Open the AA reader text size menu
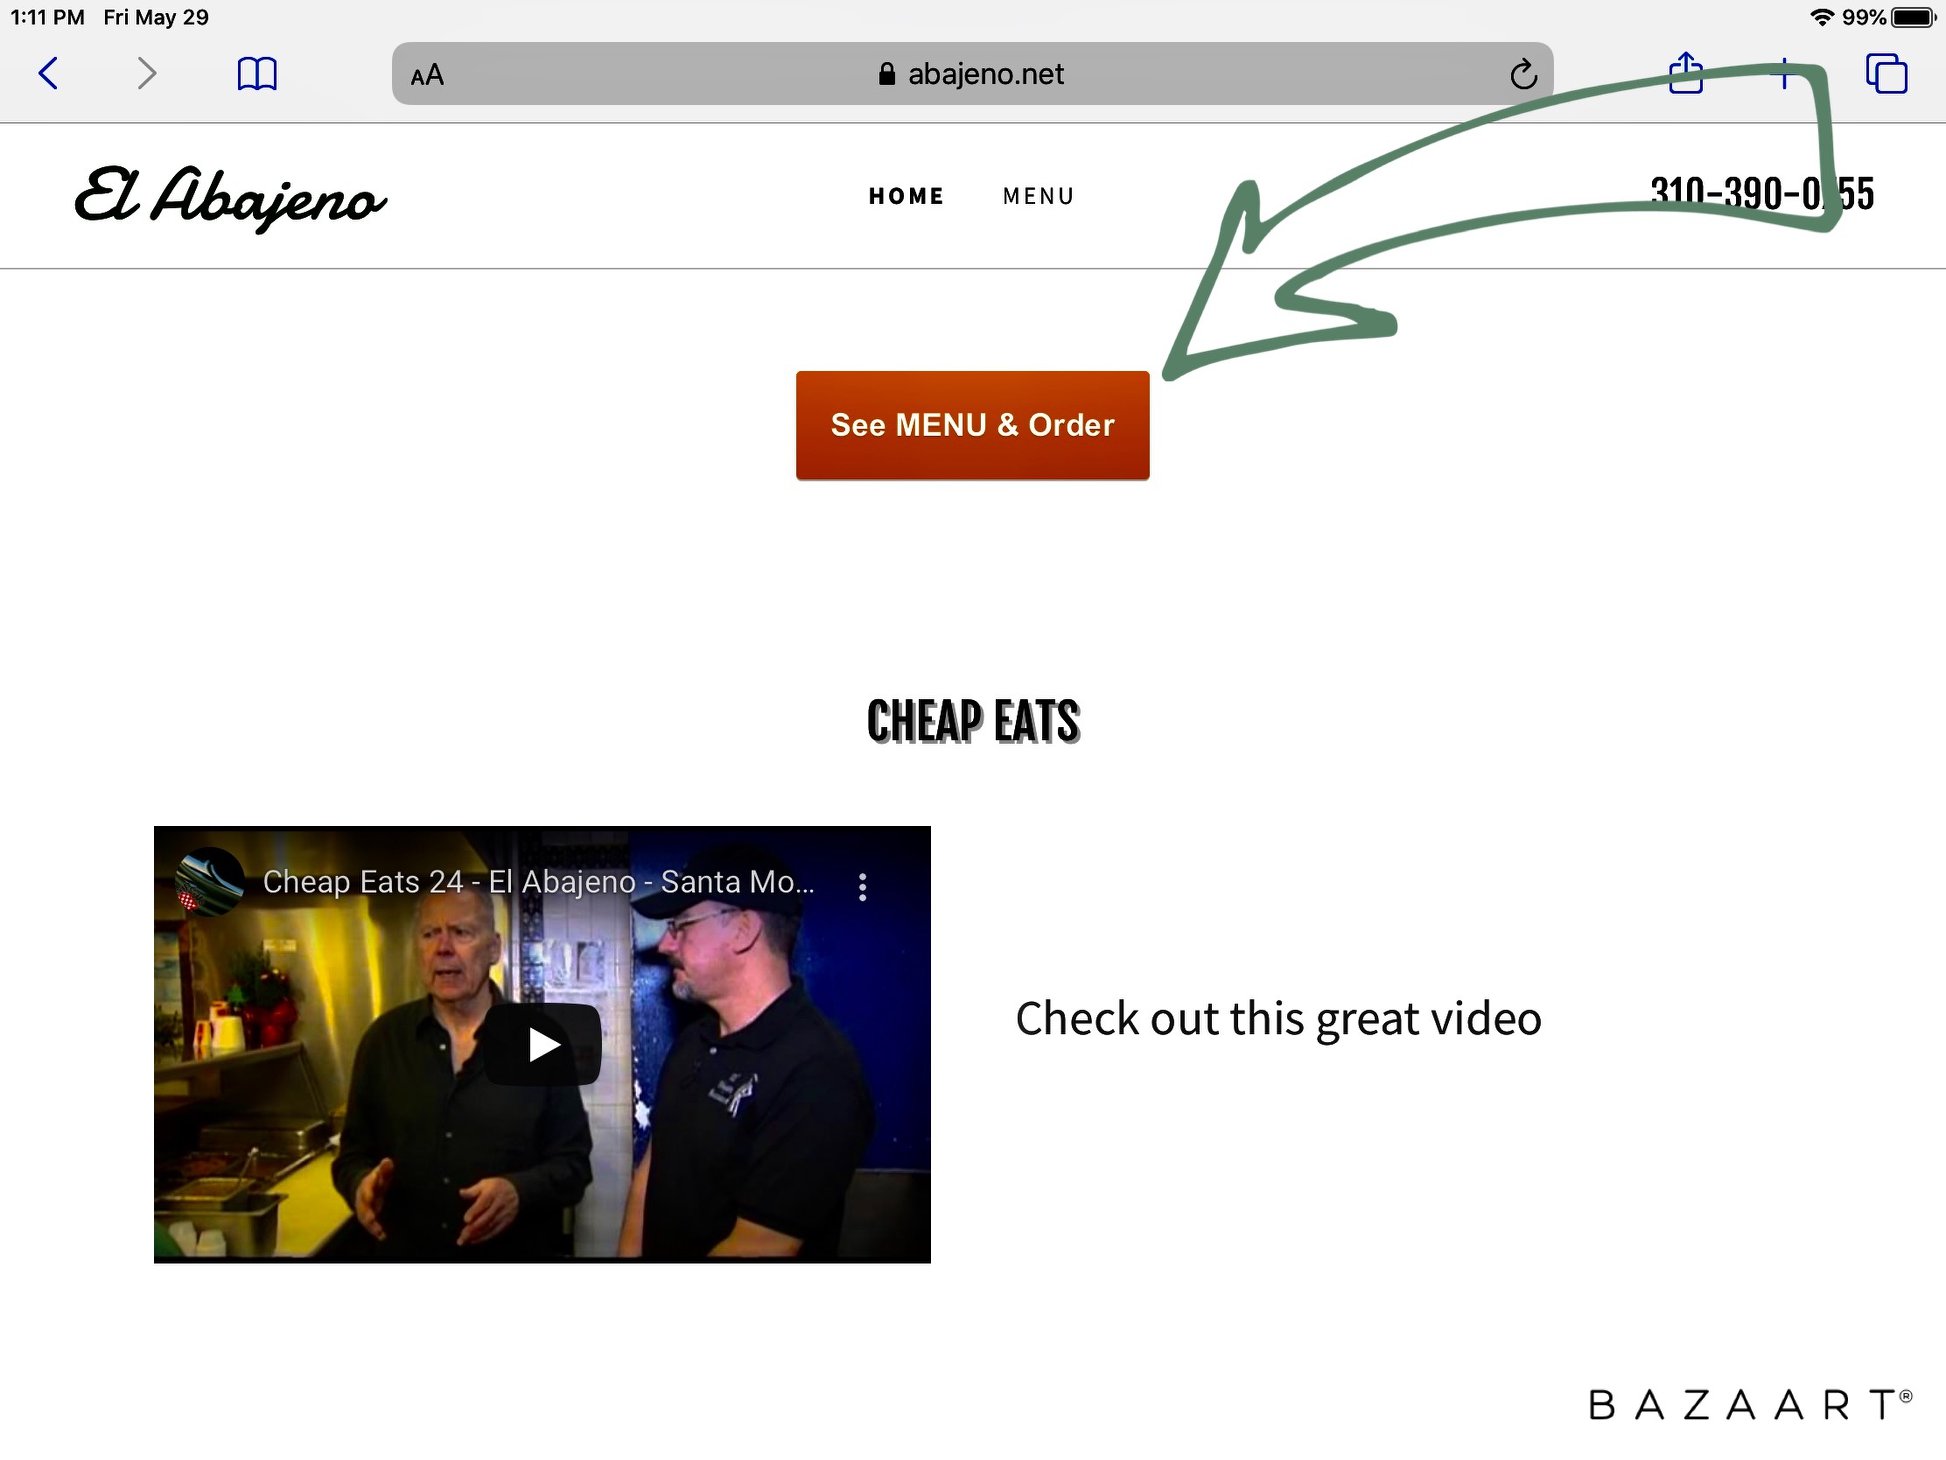 [x=427, y=75]
